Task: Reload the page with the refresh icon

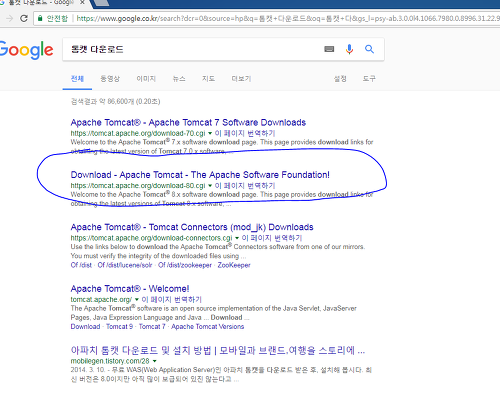Action: [x=24, y=18]
